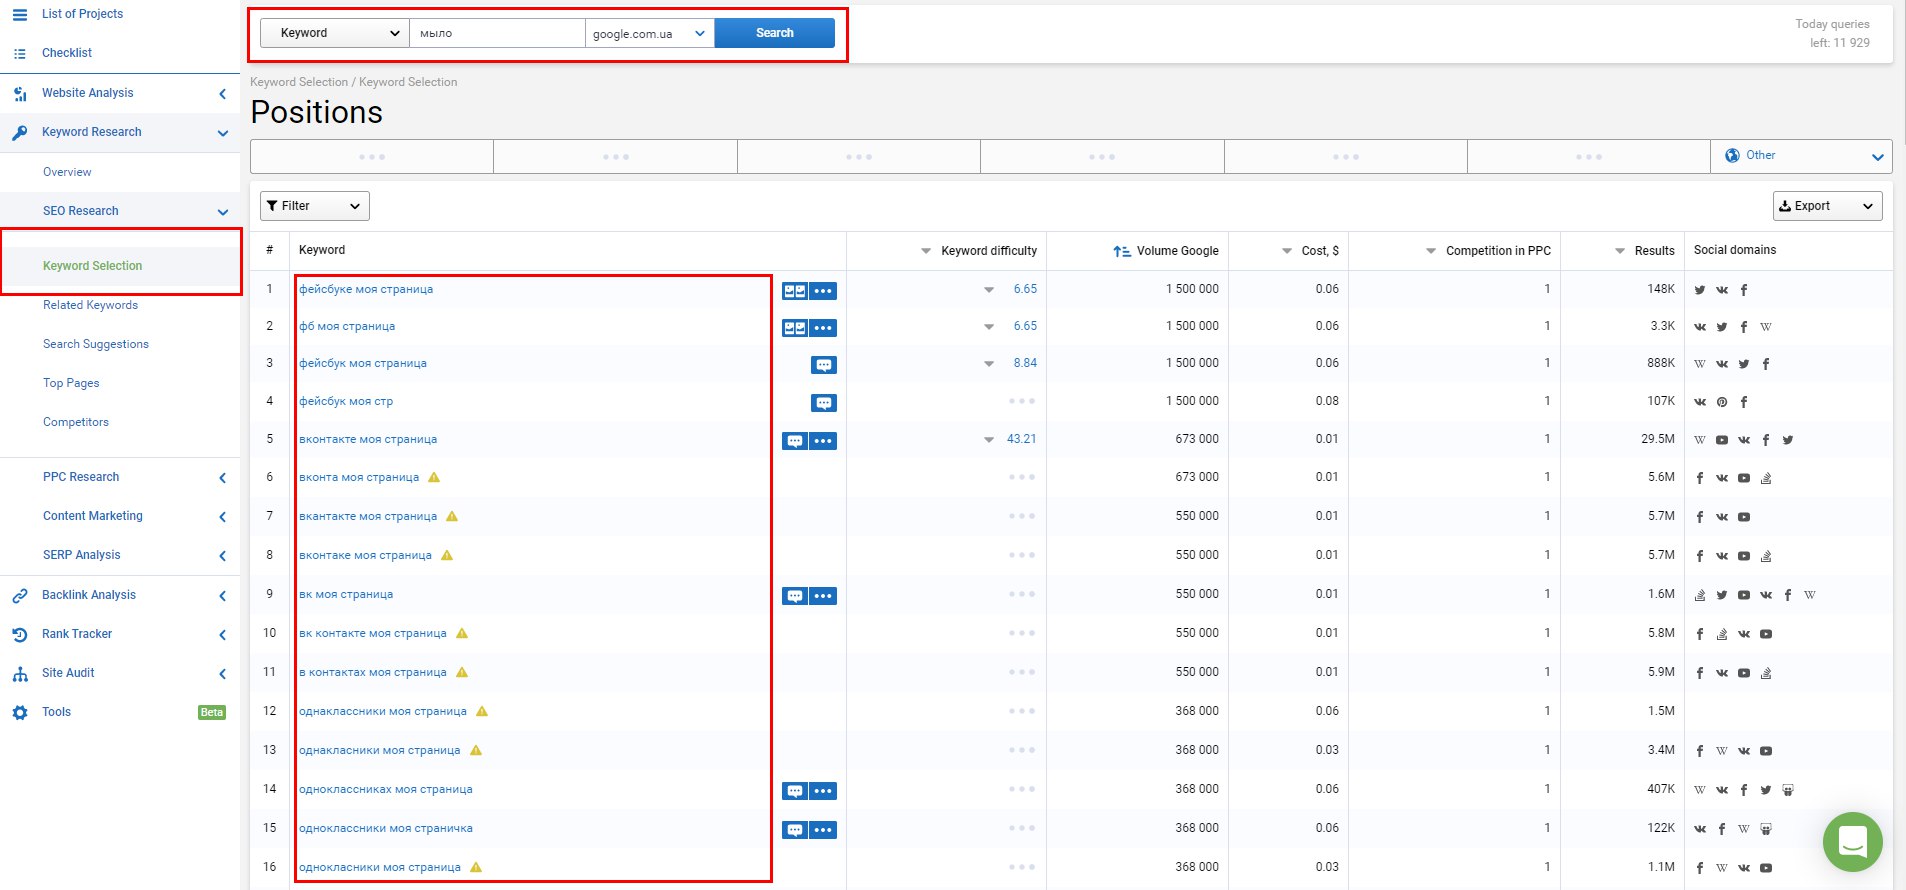The image size is (1906, 890).
Task: Open the keyword link 'вконтакте моя страница'
Action: 368,439
